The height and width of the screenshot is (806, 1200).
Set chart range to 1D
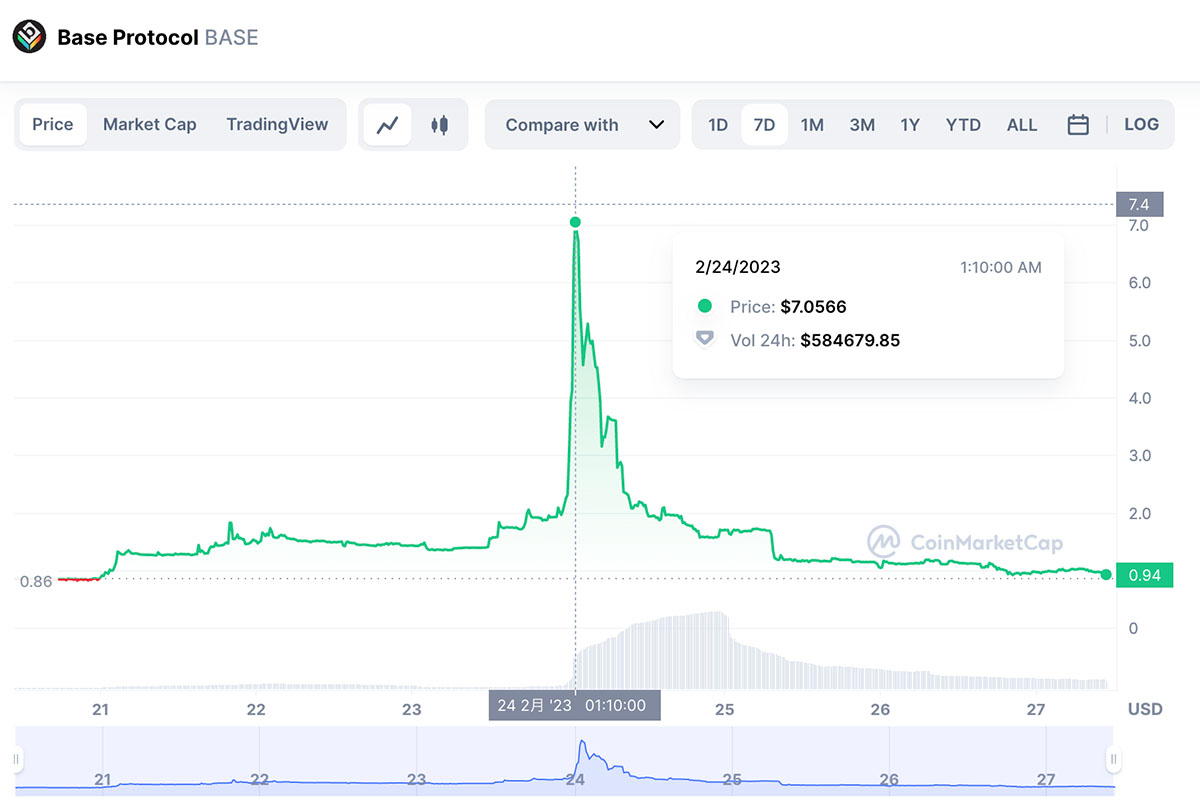pyautogui.click(x=718, y=125)
